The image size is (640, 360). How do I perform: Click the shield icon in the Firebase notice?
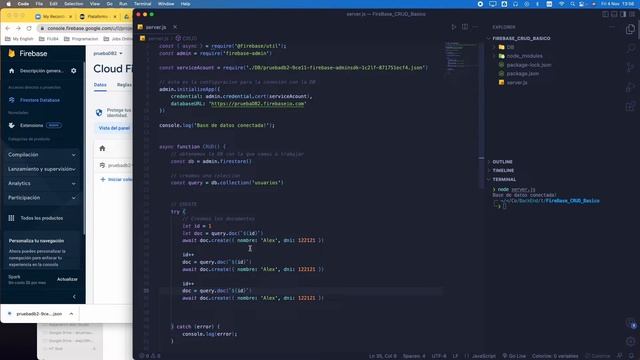pyautogui.click(x=99, y=113)
